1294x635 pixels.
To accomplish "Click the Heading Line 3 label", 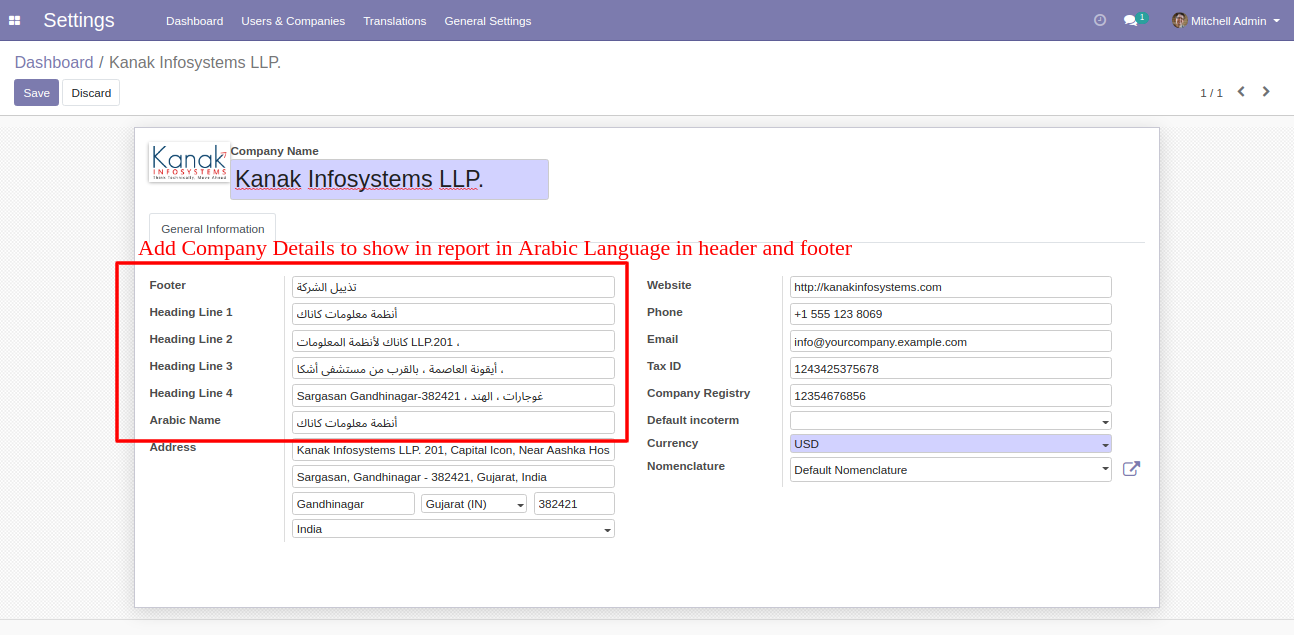I will tap(191, 366).
